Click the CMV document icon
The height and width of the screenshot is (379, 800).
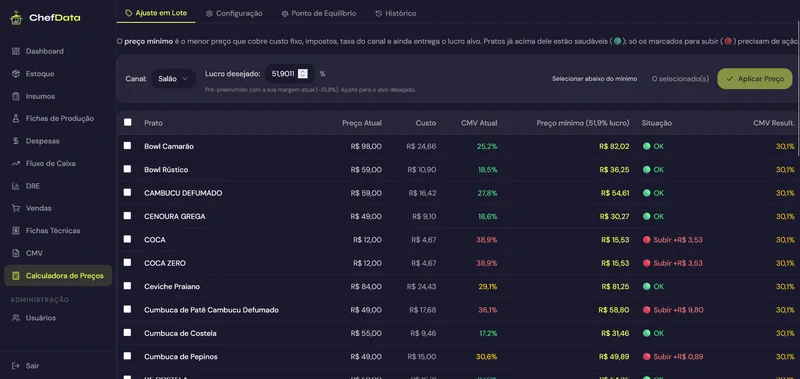(x=16, y=253)
